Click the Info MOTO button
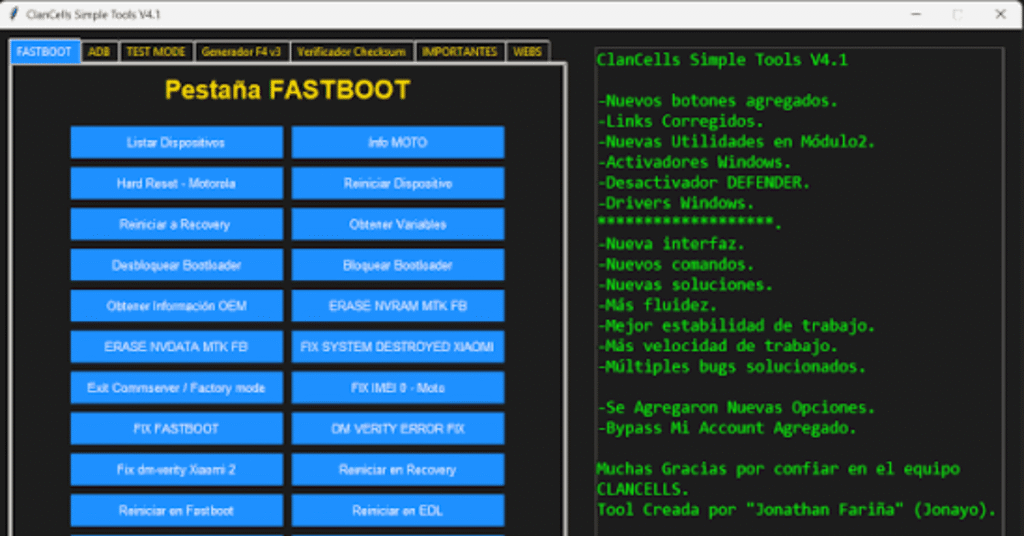This screenshot has height=536, width=1024. coord(398,142)
